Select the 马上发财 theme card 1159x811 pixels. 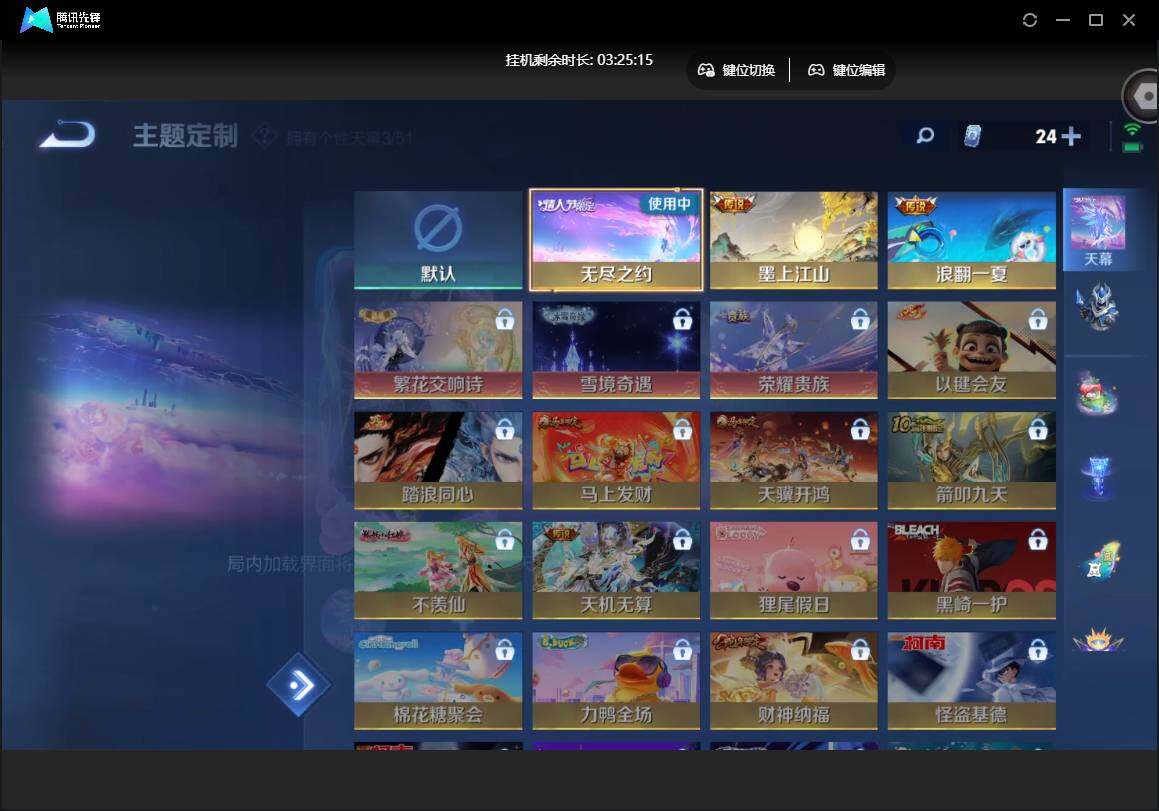pos(616,461)
